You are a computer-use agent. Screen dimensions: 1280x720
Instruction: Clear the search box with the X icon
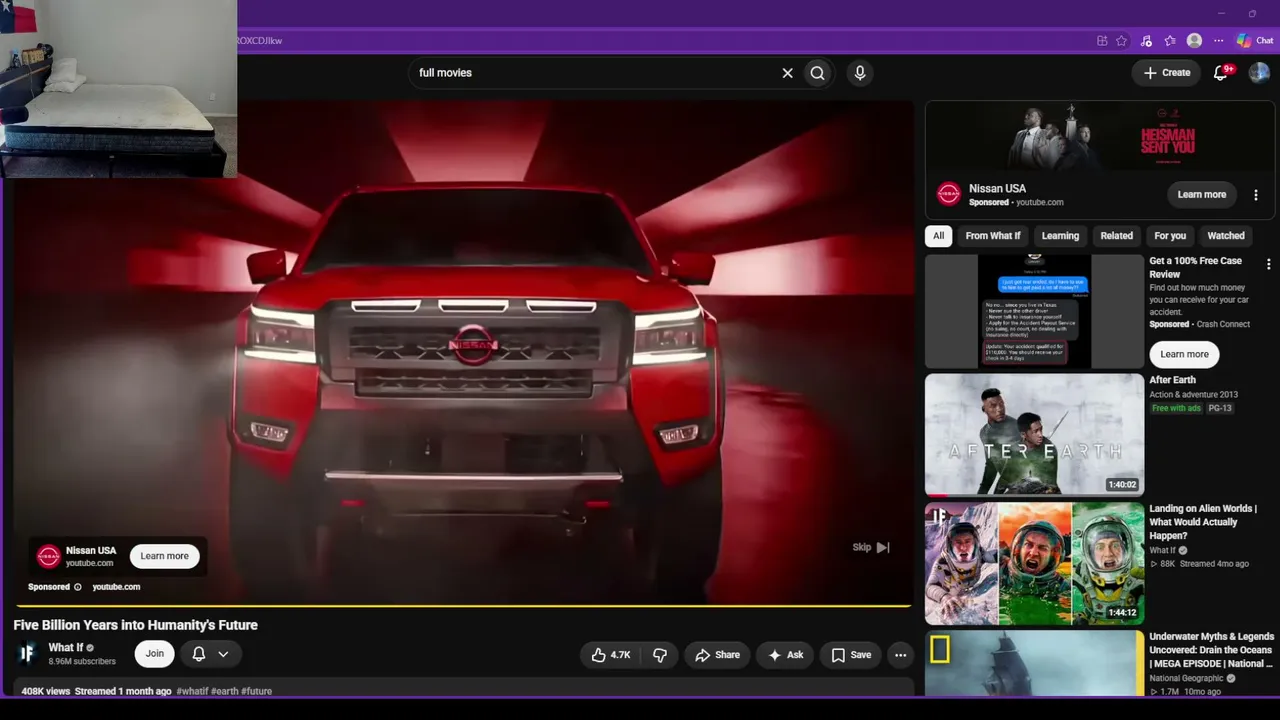coord(787,73)
